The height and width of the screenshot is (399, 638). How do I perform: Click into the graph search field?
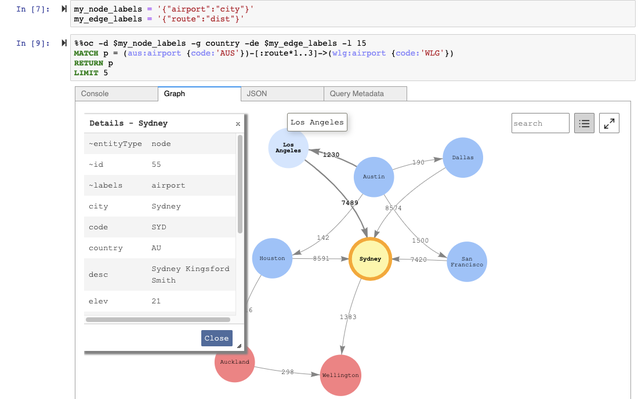click(x=540, y=123)
